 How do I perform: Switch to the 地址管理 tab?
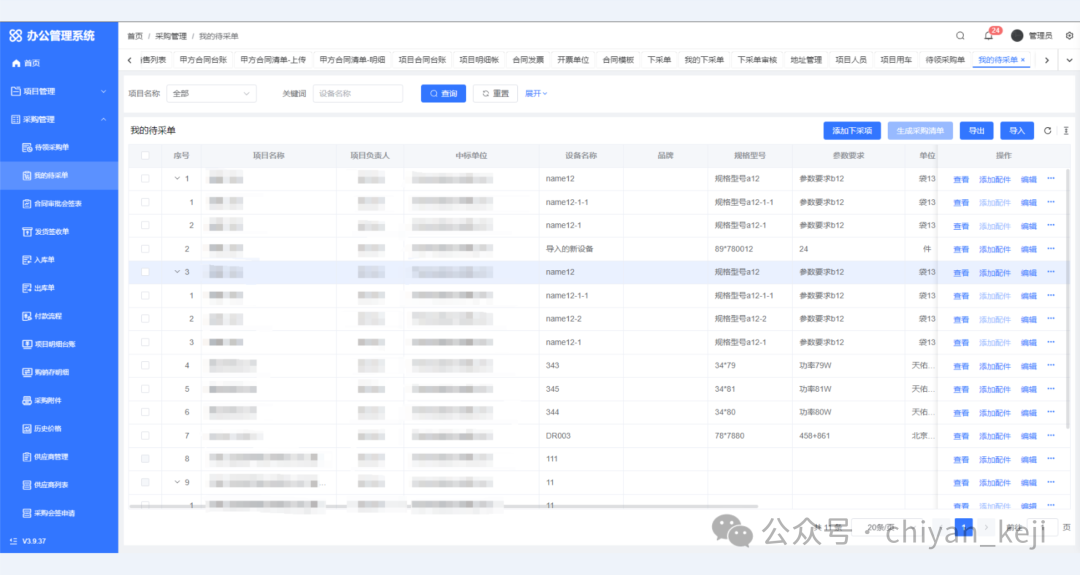805,60
